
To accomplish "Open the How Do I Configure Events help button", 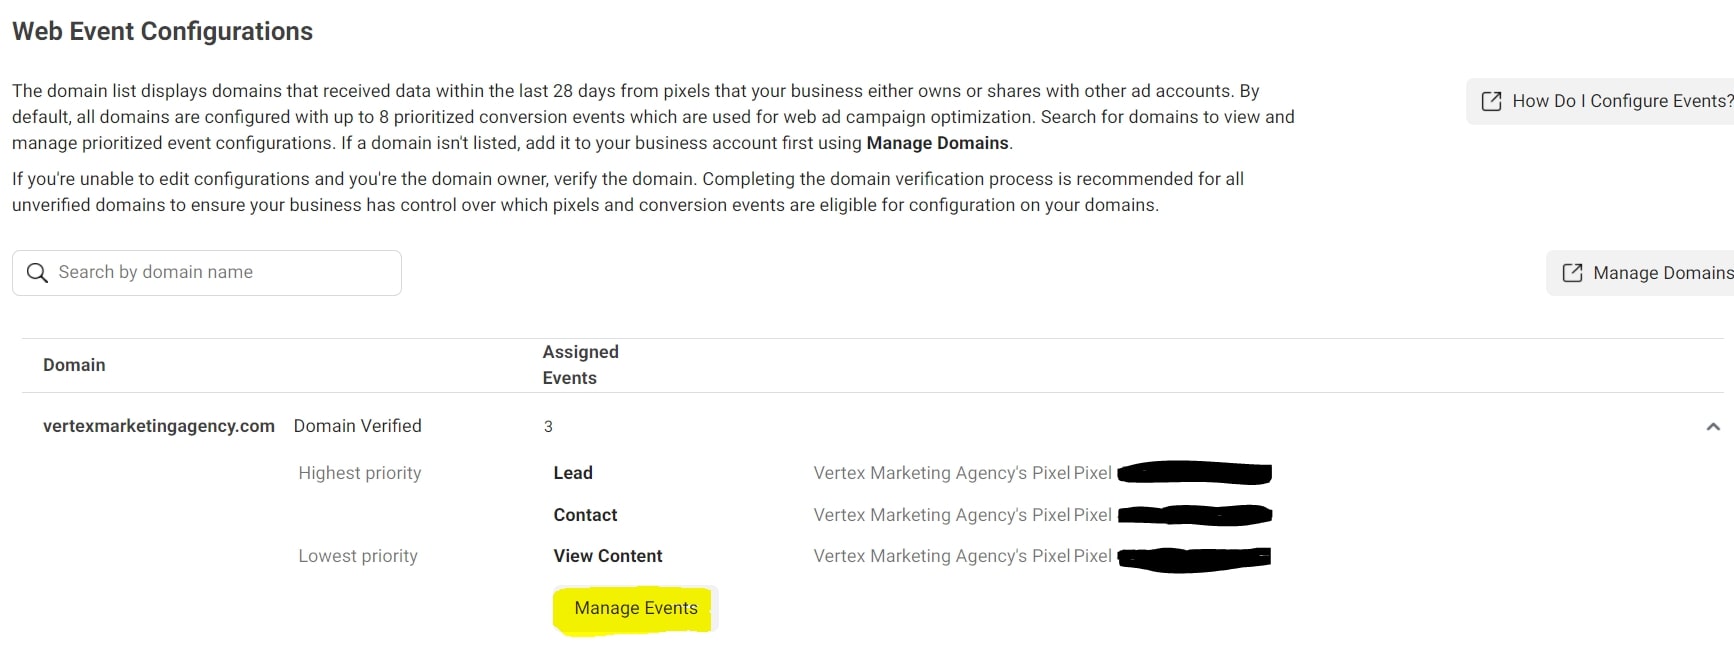I will click(1600, 101).
